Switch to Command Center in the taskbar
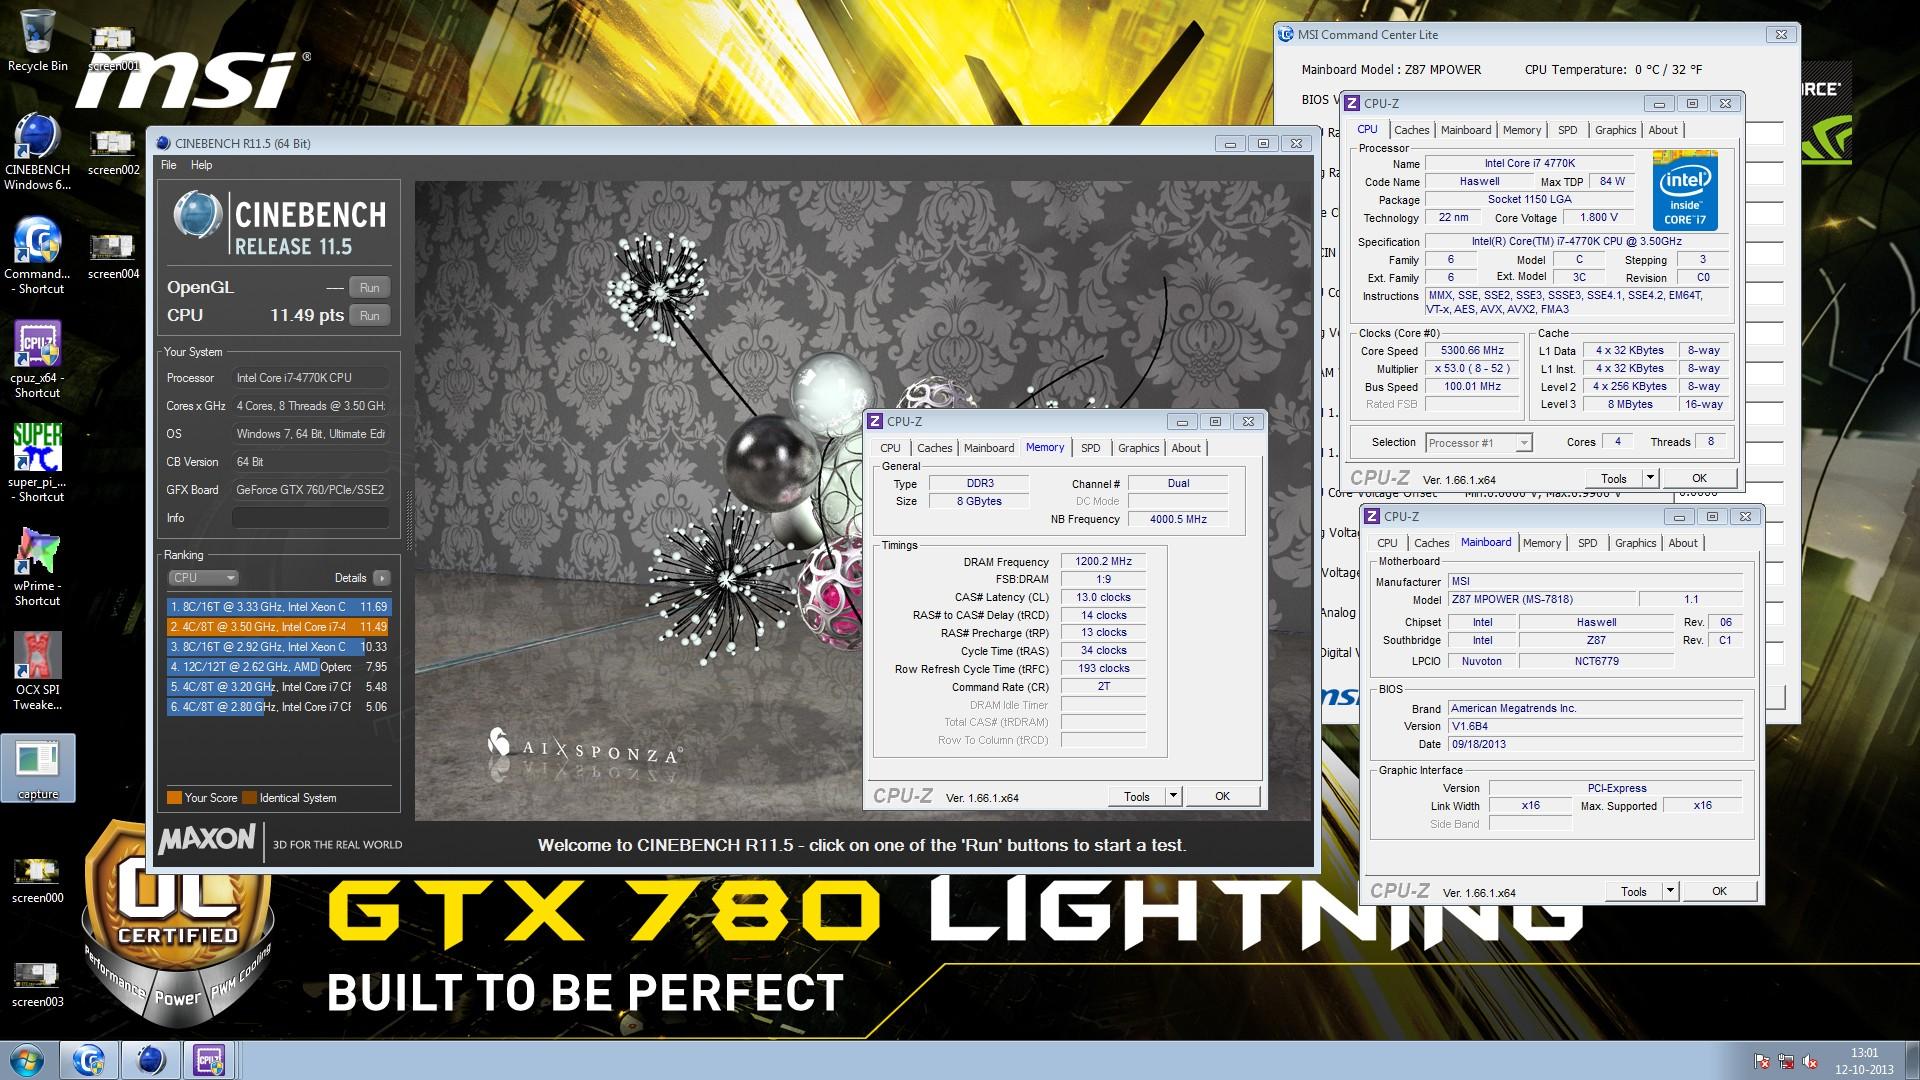This screenshot has width=1920, height=1080. pos(88,1060)
